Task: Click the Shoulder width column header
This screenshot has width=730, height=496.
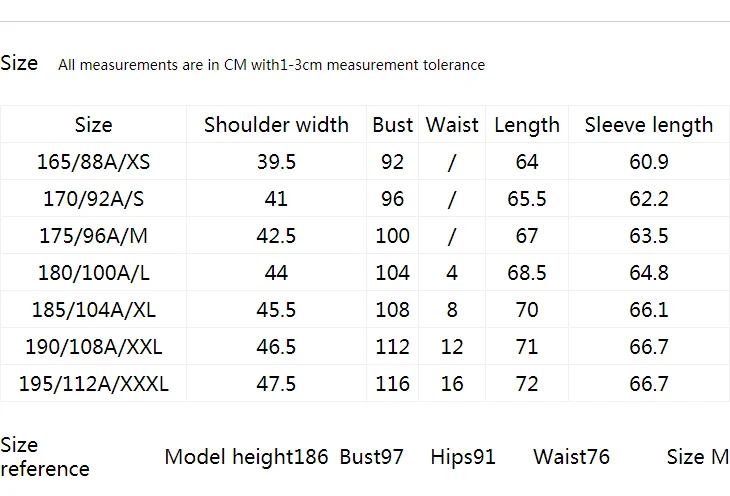Action: (276, 125)
